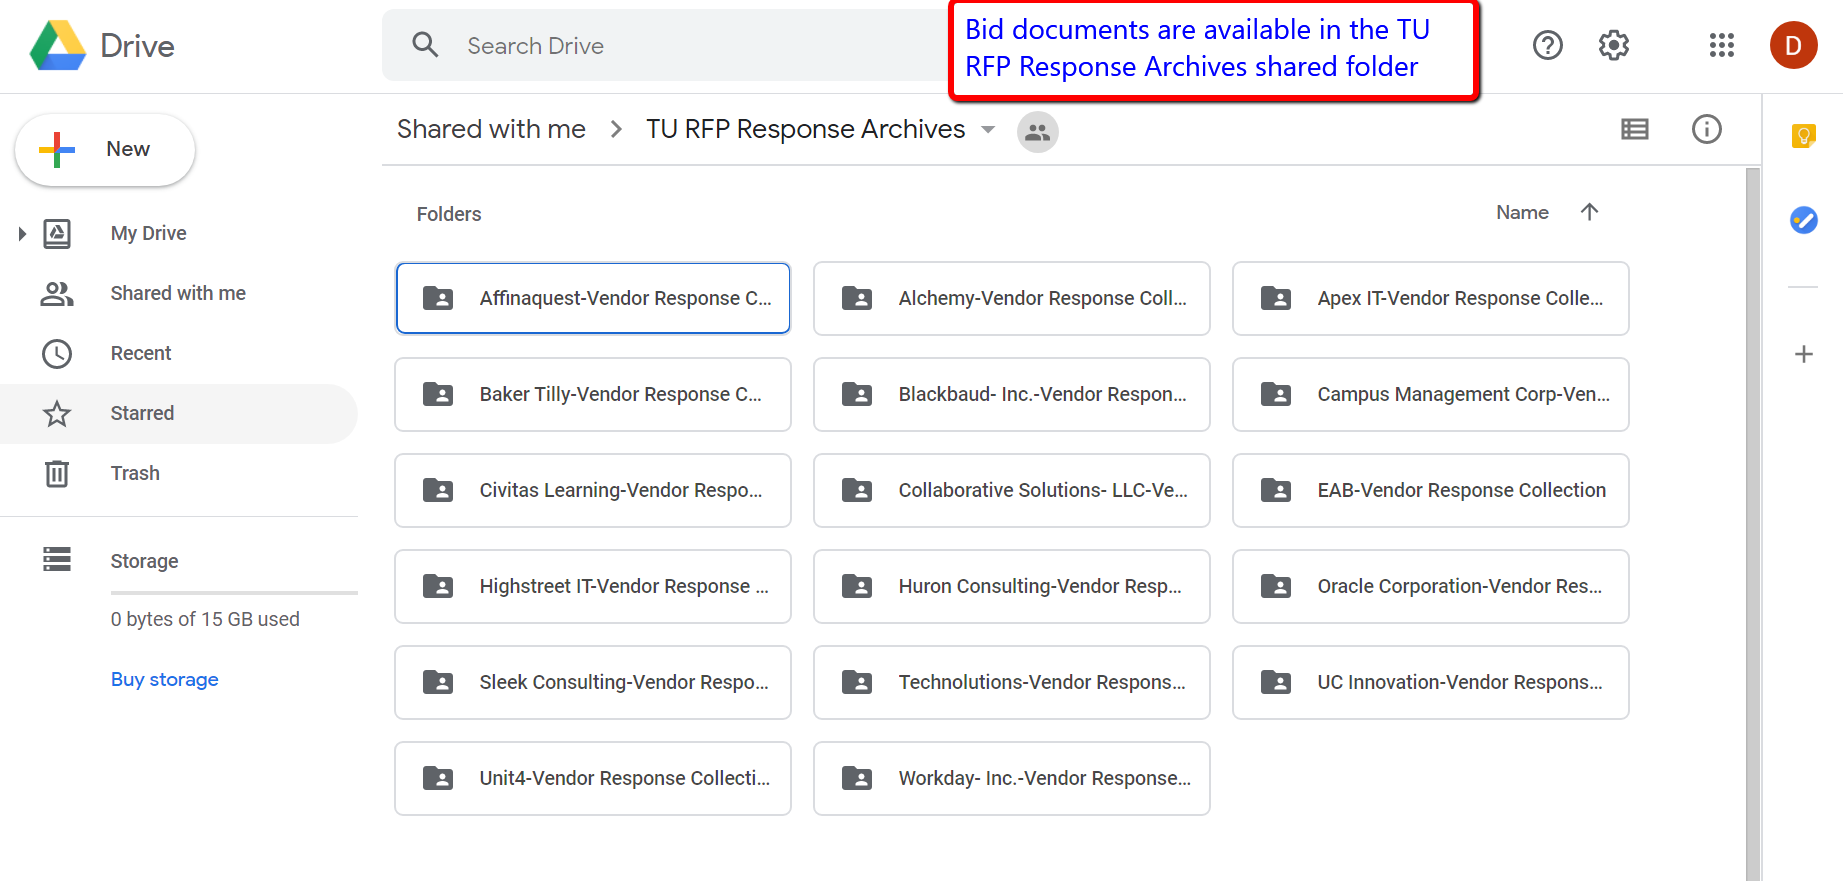The height and width of the screenshot is (881, 1843).
Task: Open the Trash section
Action: 135,473
